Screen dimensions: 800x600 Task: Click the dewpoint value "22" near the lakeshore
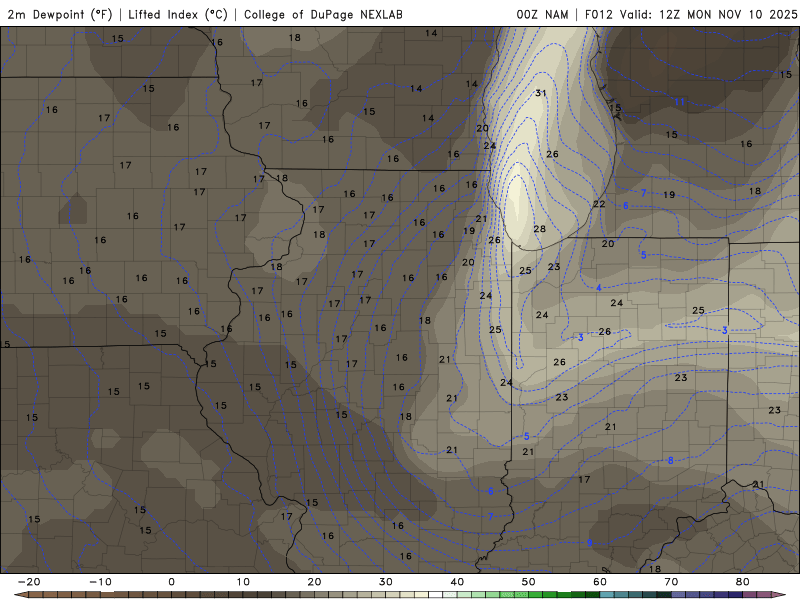click(x=599, y=204)
